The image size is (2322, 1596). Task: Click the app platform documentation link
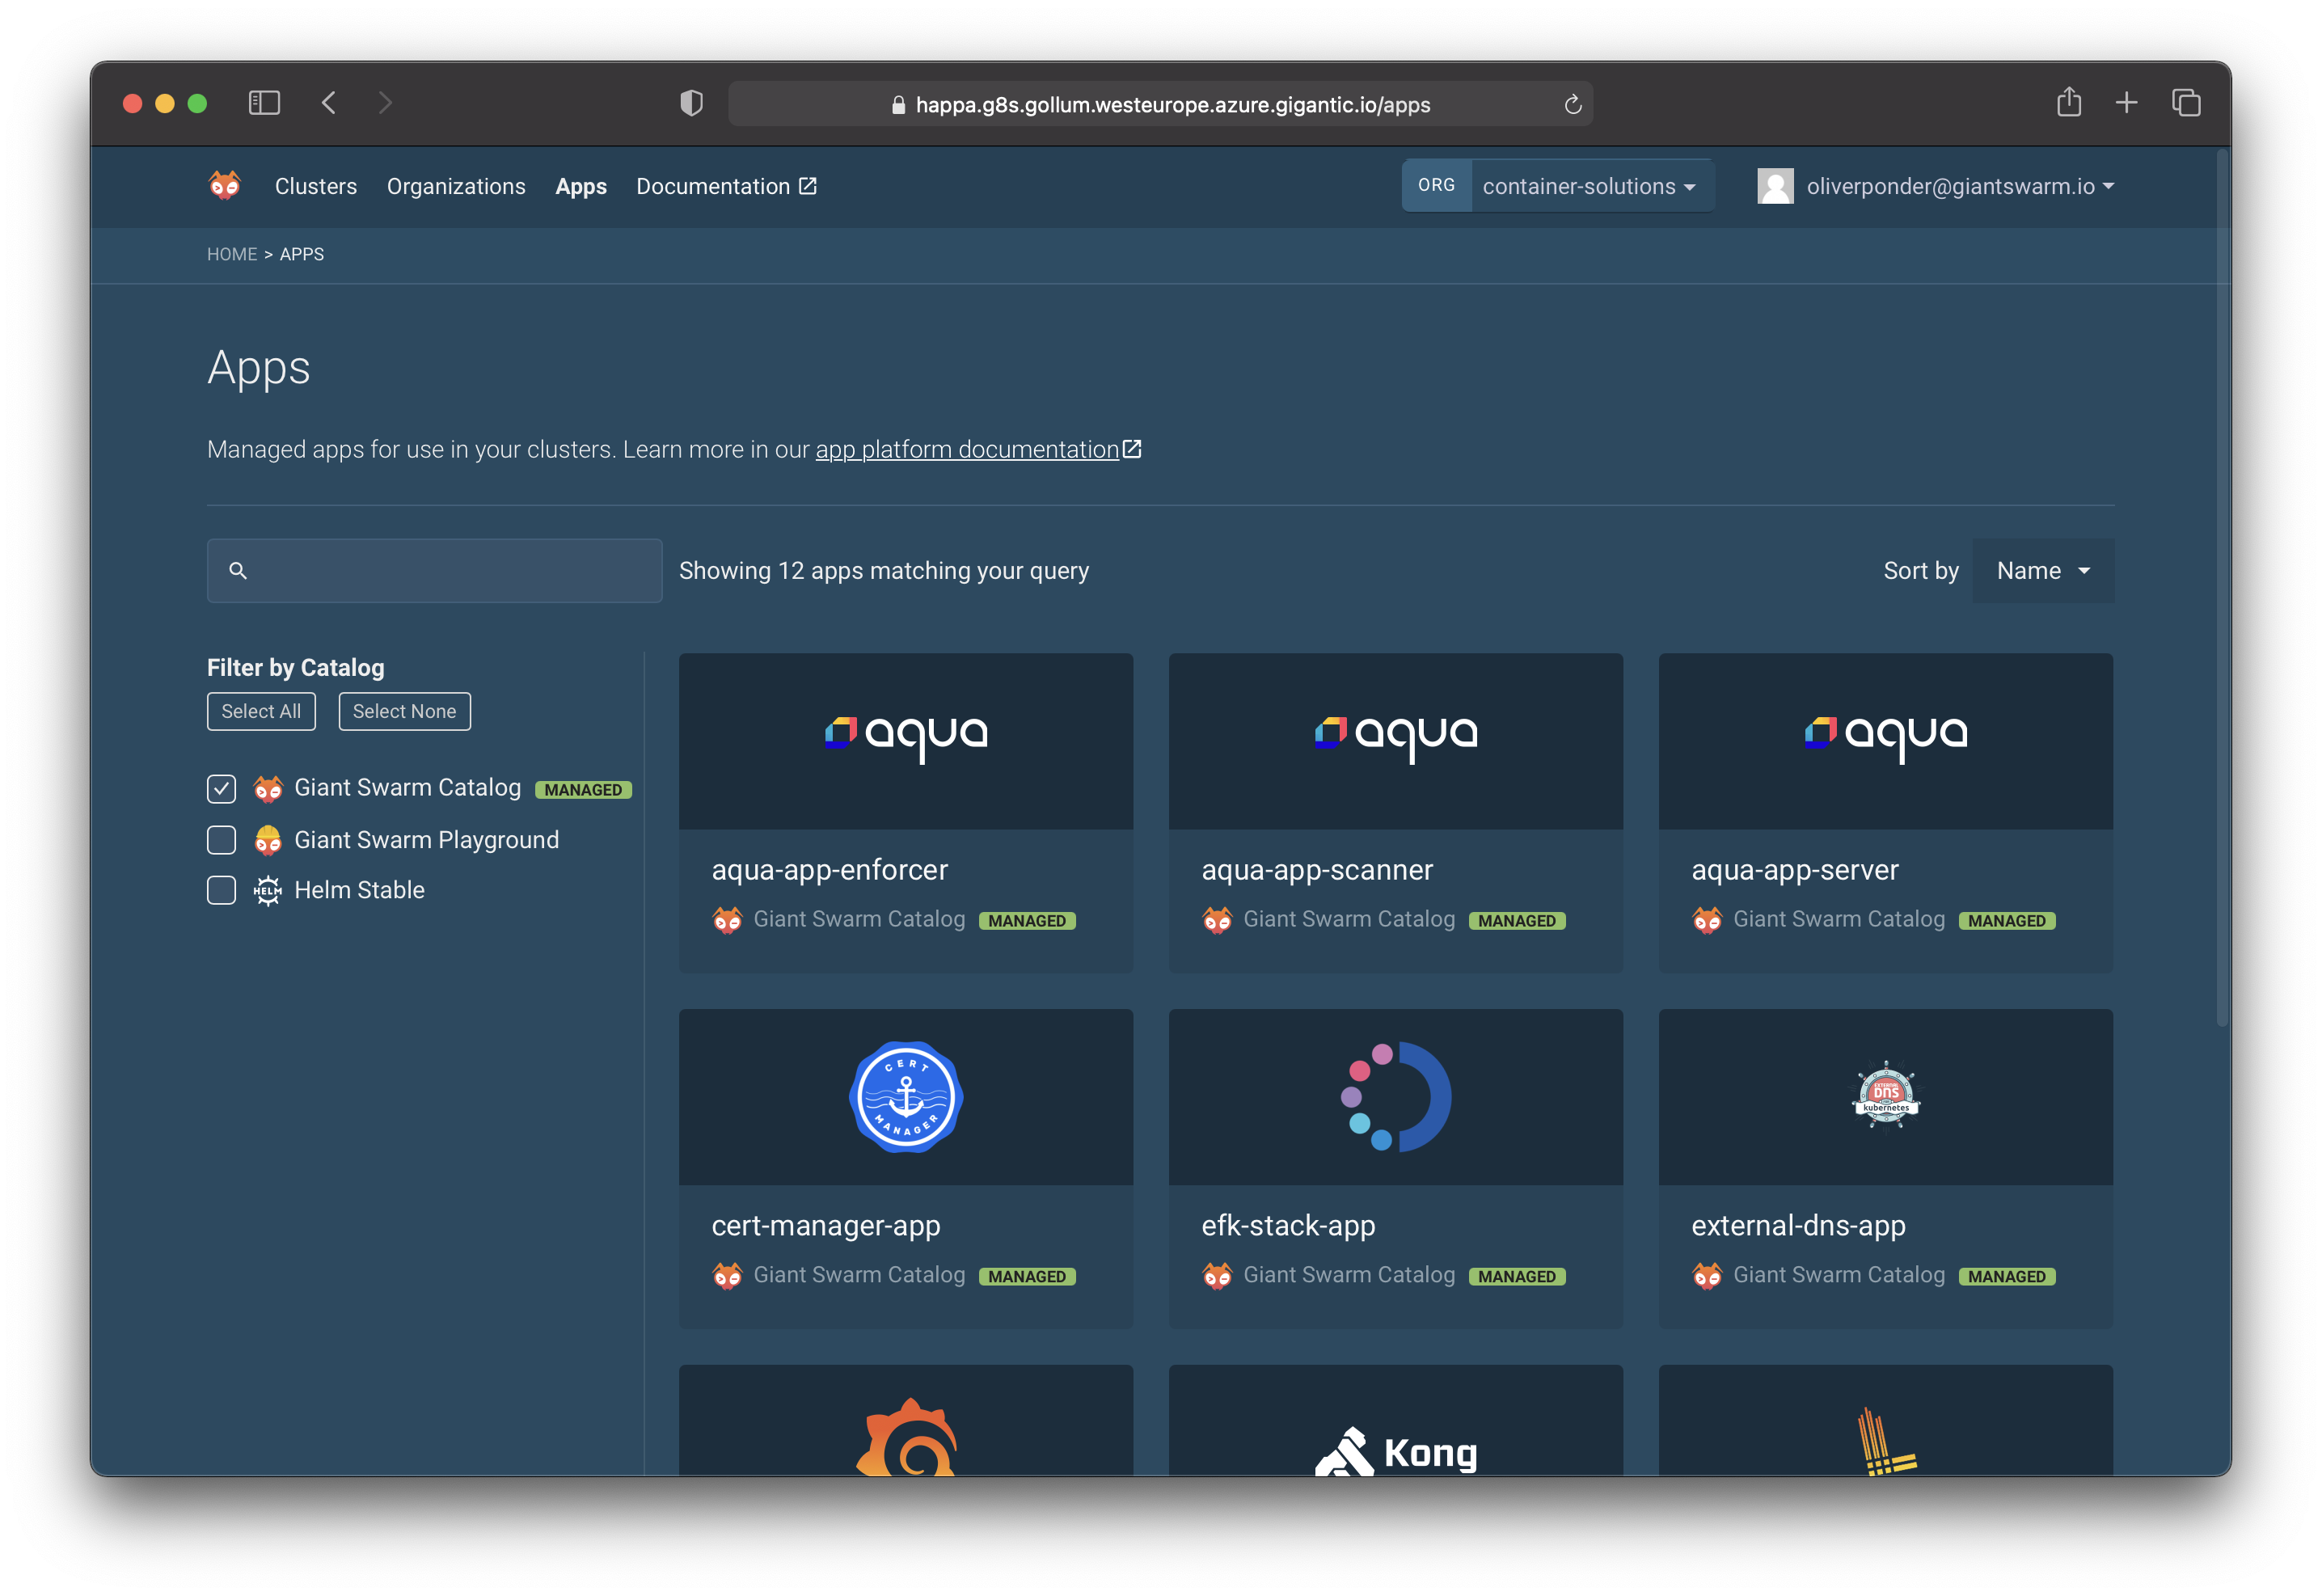click(x=976, y=448)
